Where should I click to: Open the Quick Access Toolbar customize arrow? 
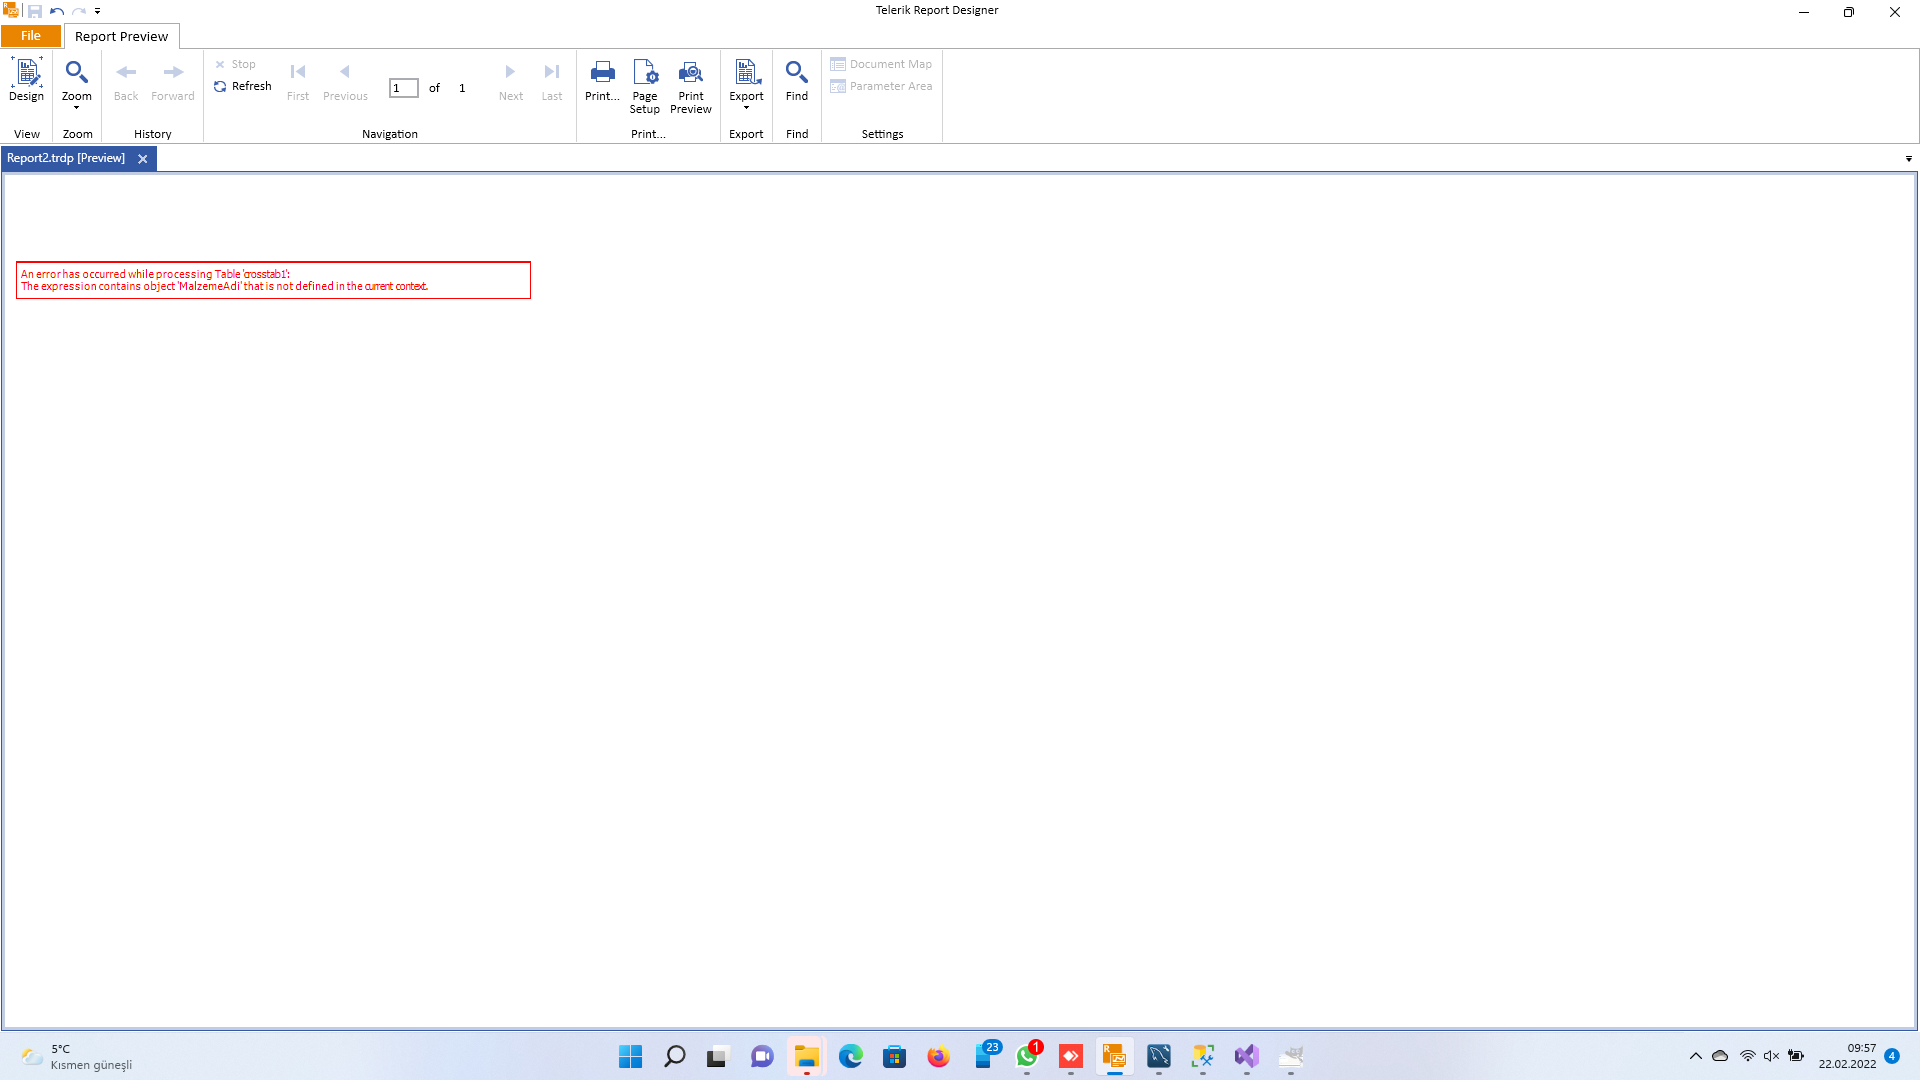point(97,11)
